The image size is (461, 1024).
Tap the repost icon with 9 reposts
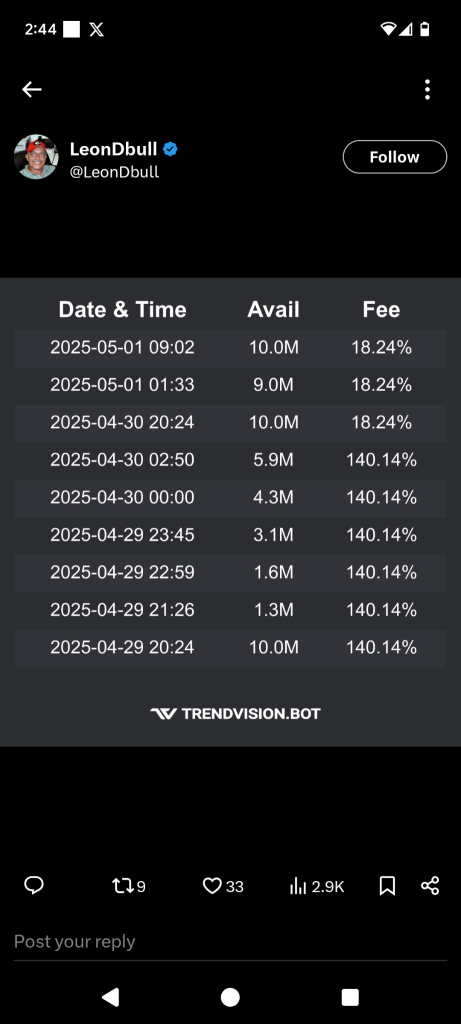click(129, 886)
